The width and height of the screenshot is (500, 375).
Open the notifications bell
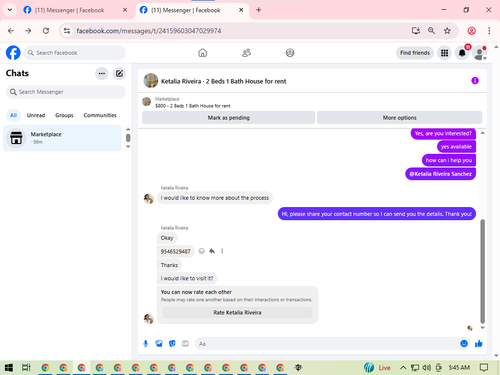pos(462,53)
